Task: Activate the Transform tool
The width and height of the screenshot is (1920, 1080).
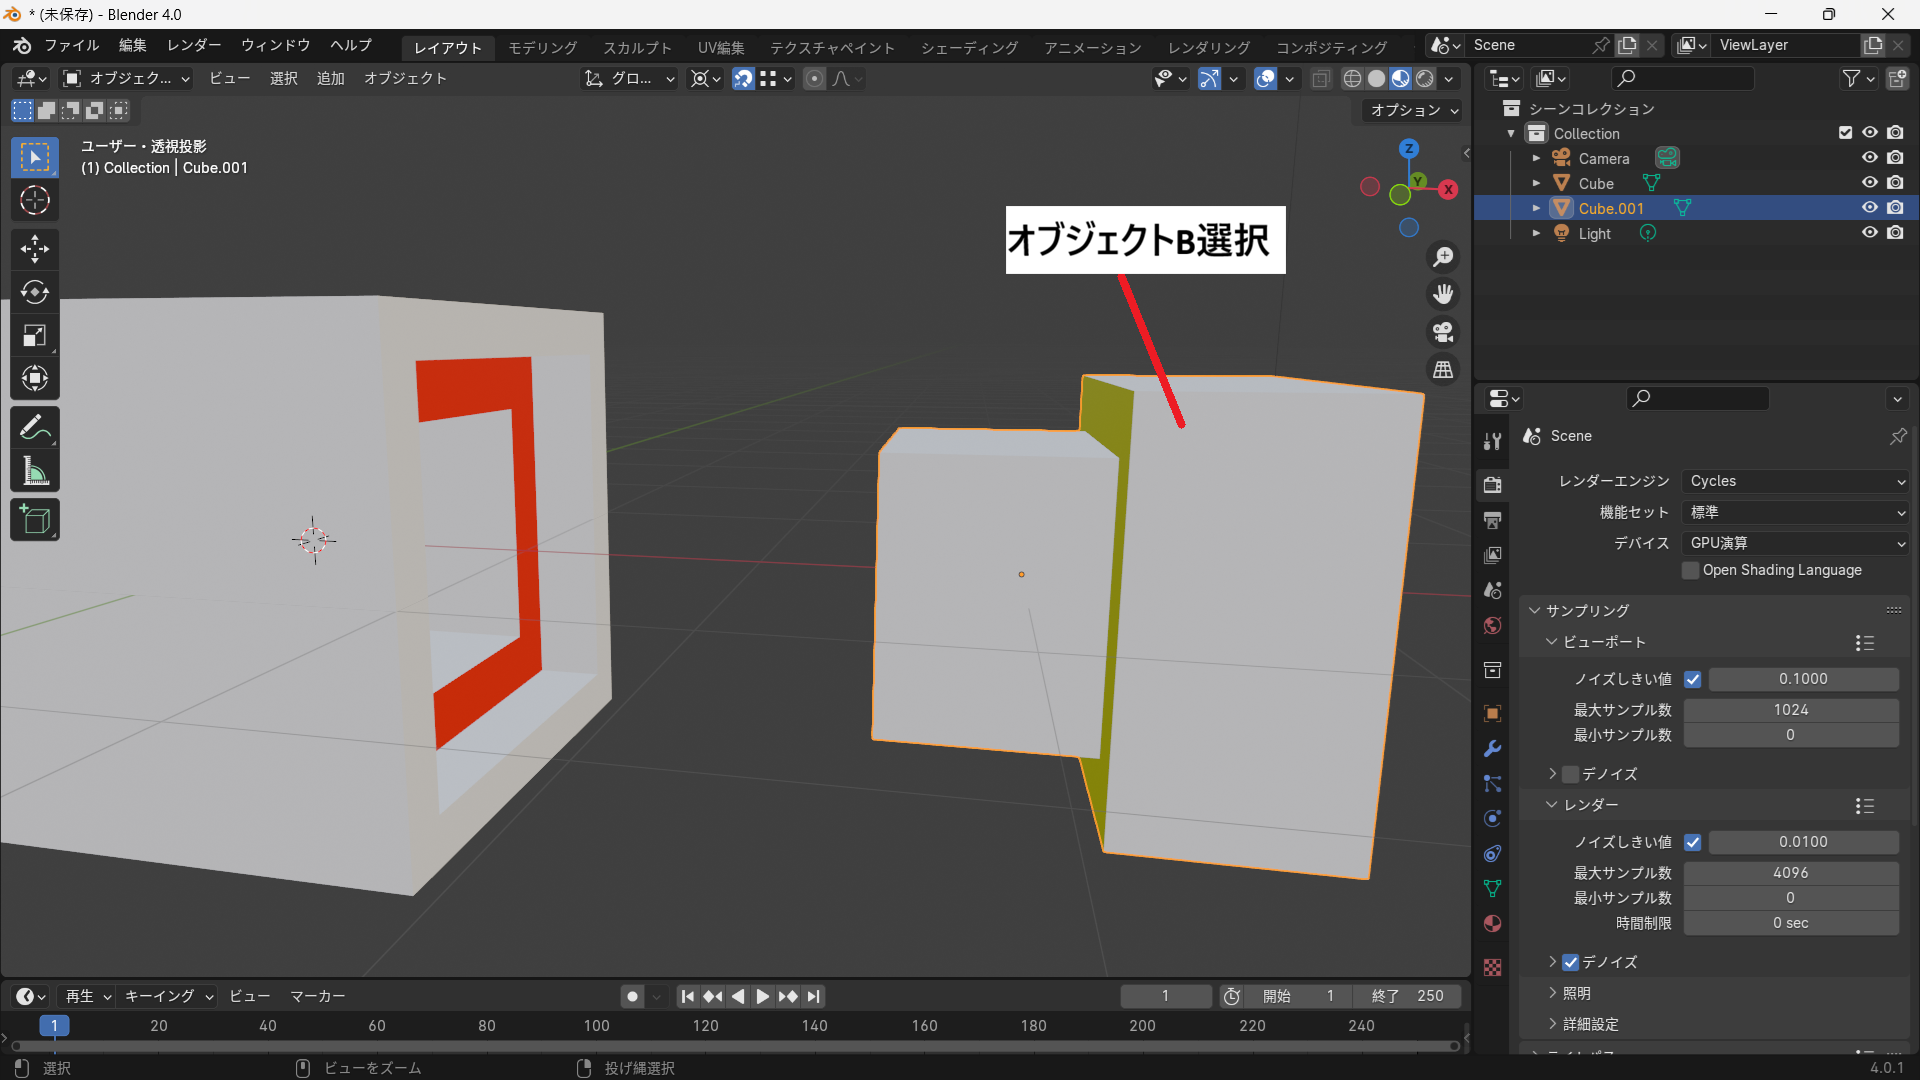Action: click(x=35, y=379)
